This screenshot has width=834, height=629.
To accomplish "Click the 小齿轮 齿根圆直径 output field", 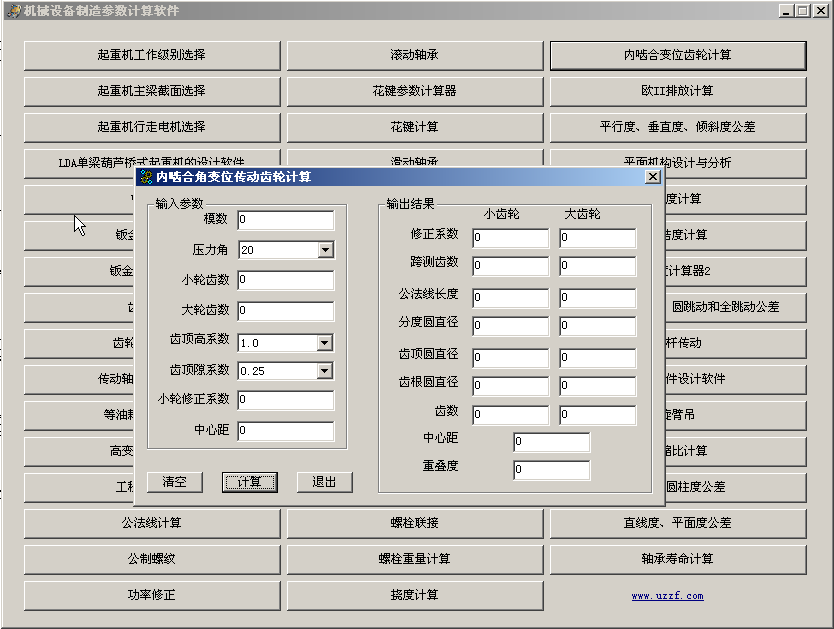I will point(511,386).
